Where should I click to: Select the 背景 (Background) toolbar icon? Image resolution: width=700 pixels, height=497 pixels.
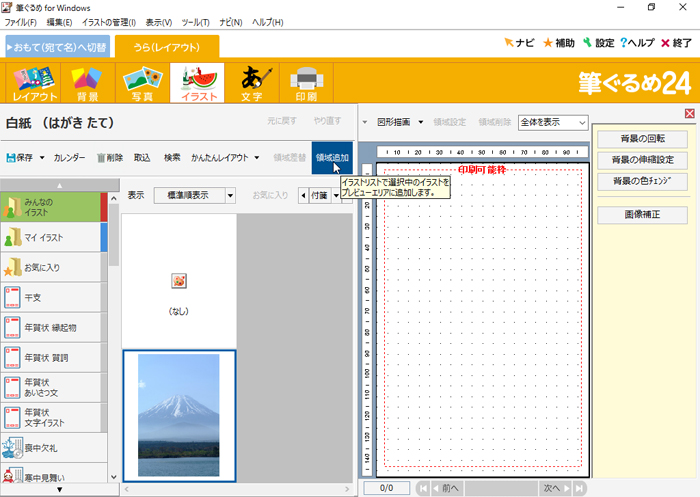(x=87, y=84)
